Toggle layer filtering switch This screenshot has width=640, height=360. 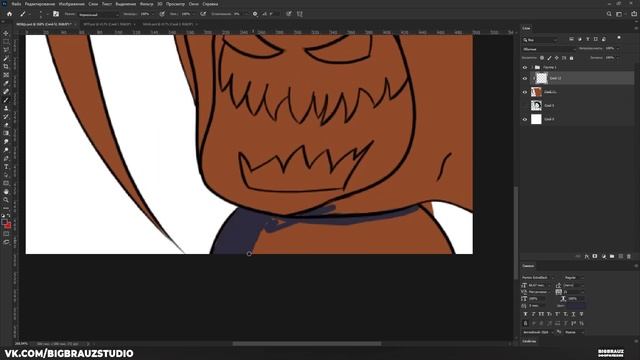point(619,38)
